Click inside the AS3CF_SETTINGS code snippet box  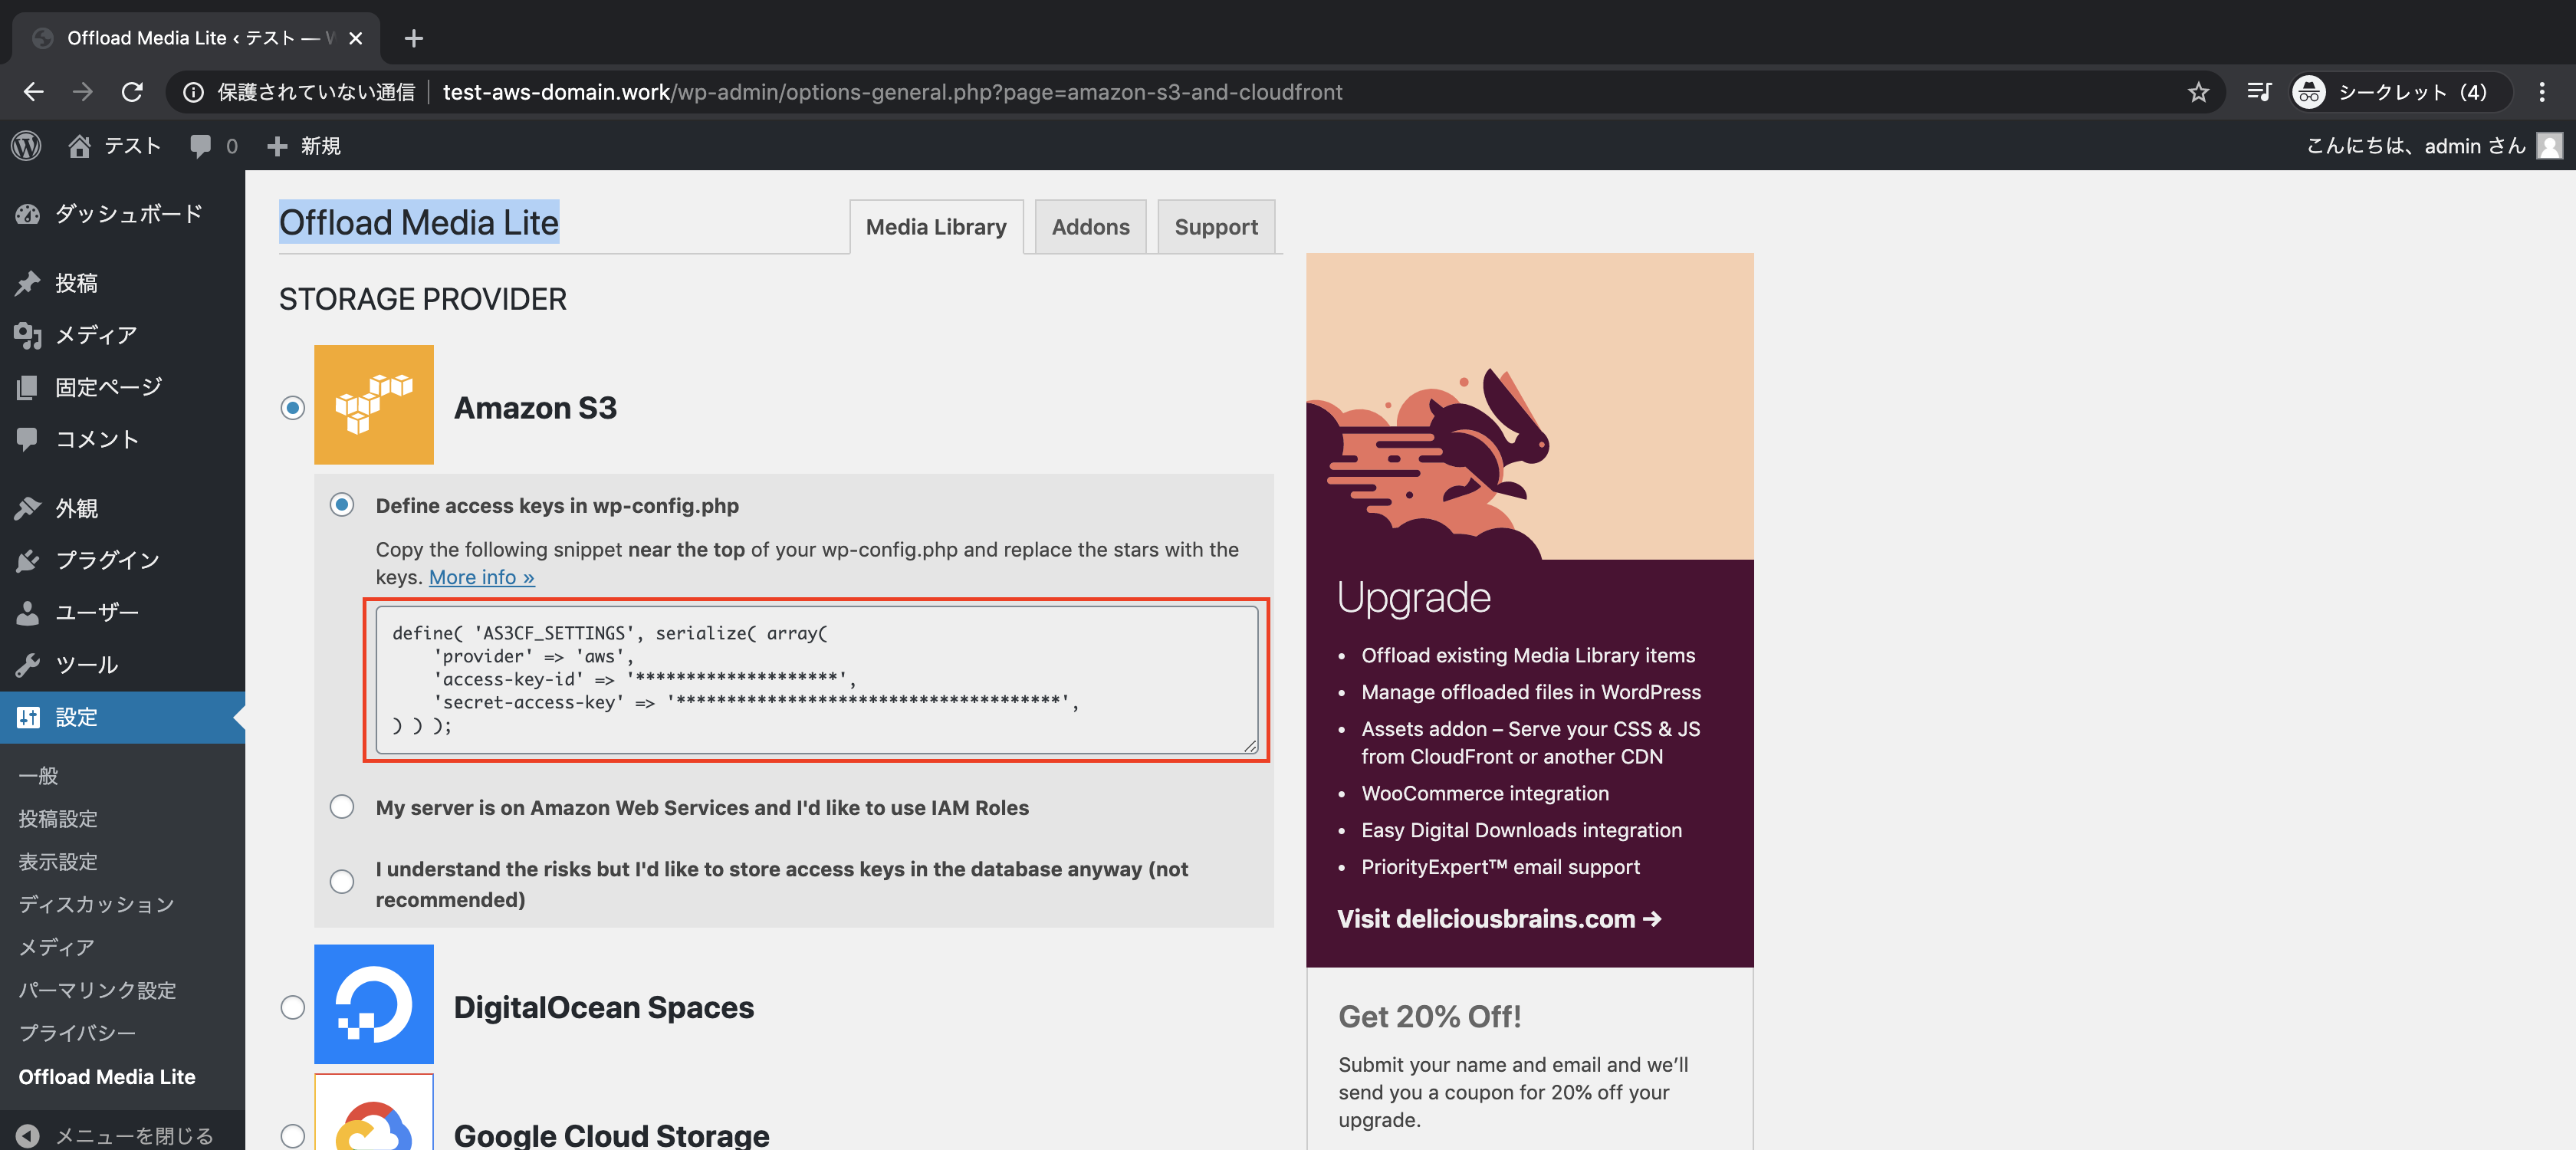click(x=816, y=680)
